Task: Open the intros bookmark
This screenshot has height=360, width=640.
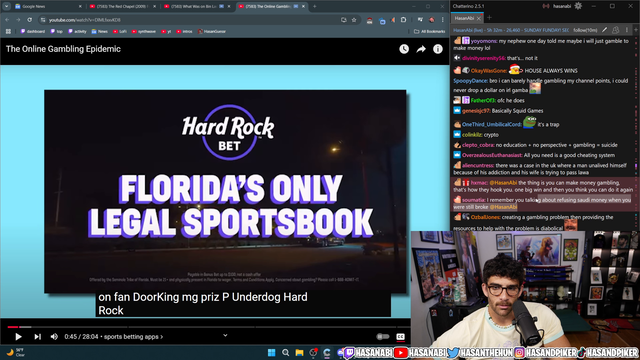Action: click(184, 31)
